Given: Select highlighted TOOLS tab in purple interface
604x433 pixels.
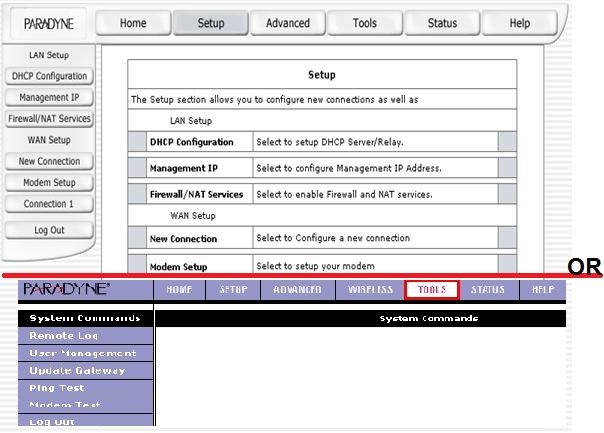Looking at the screenshot, I should [432, 290].
